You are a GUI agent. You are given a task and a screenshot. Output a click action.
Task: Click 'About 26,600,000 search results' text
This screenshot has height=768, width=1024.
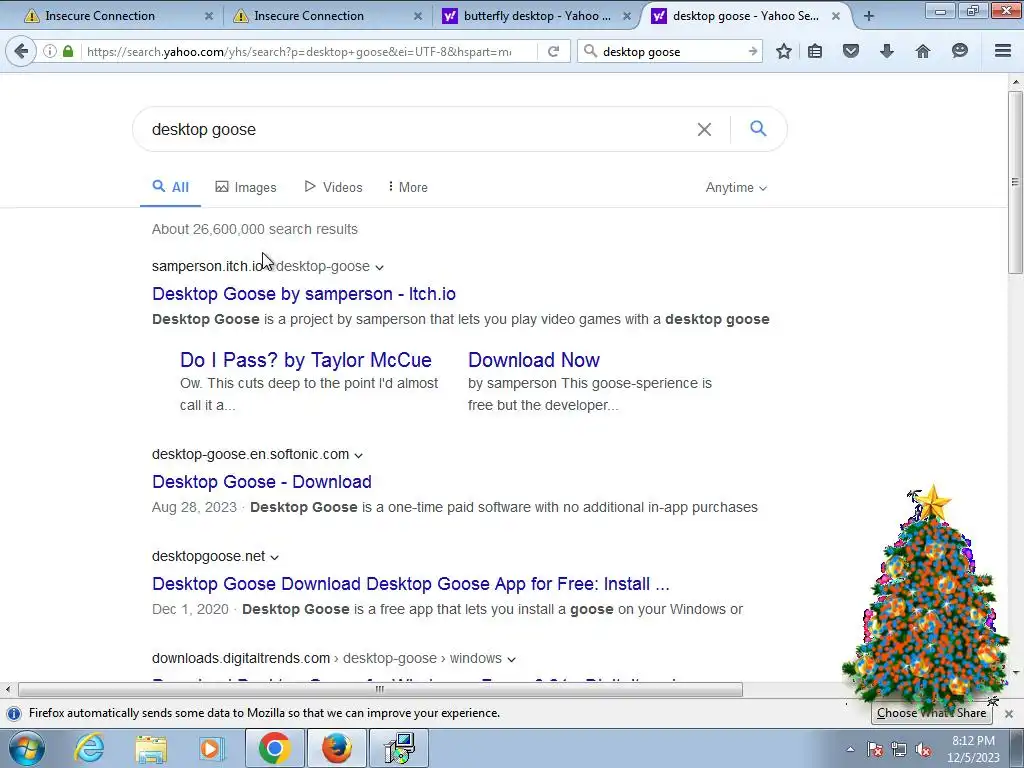255,229
